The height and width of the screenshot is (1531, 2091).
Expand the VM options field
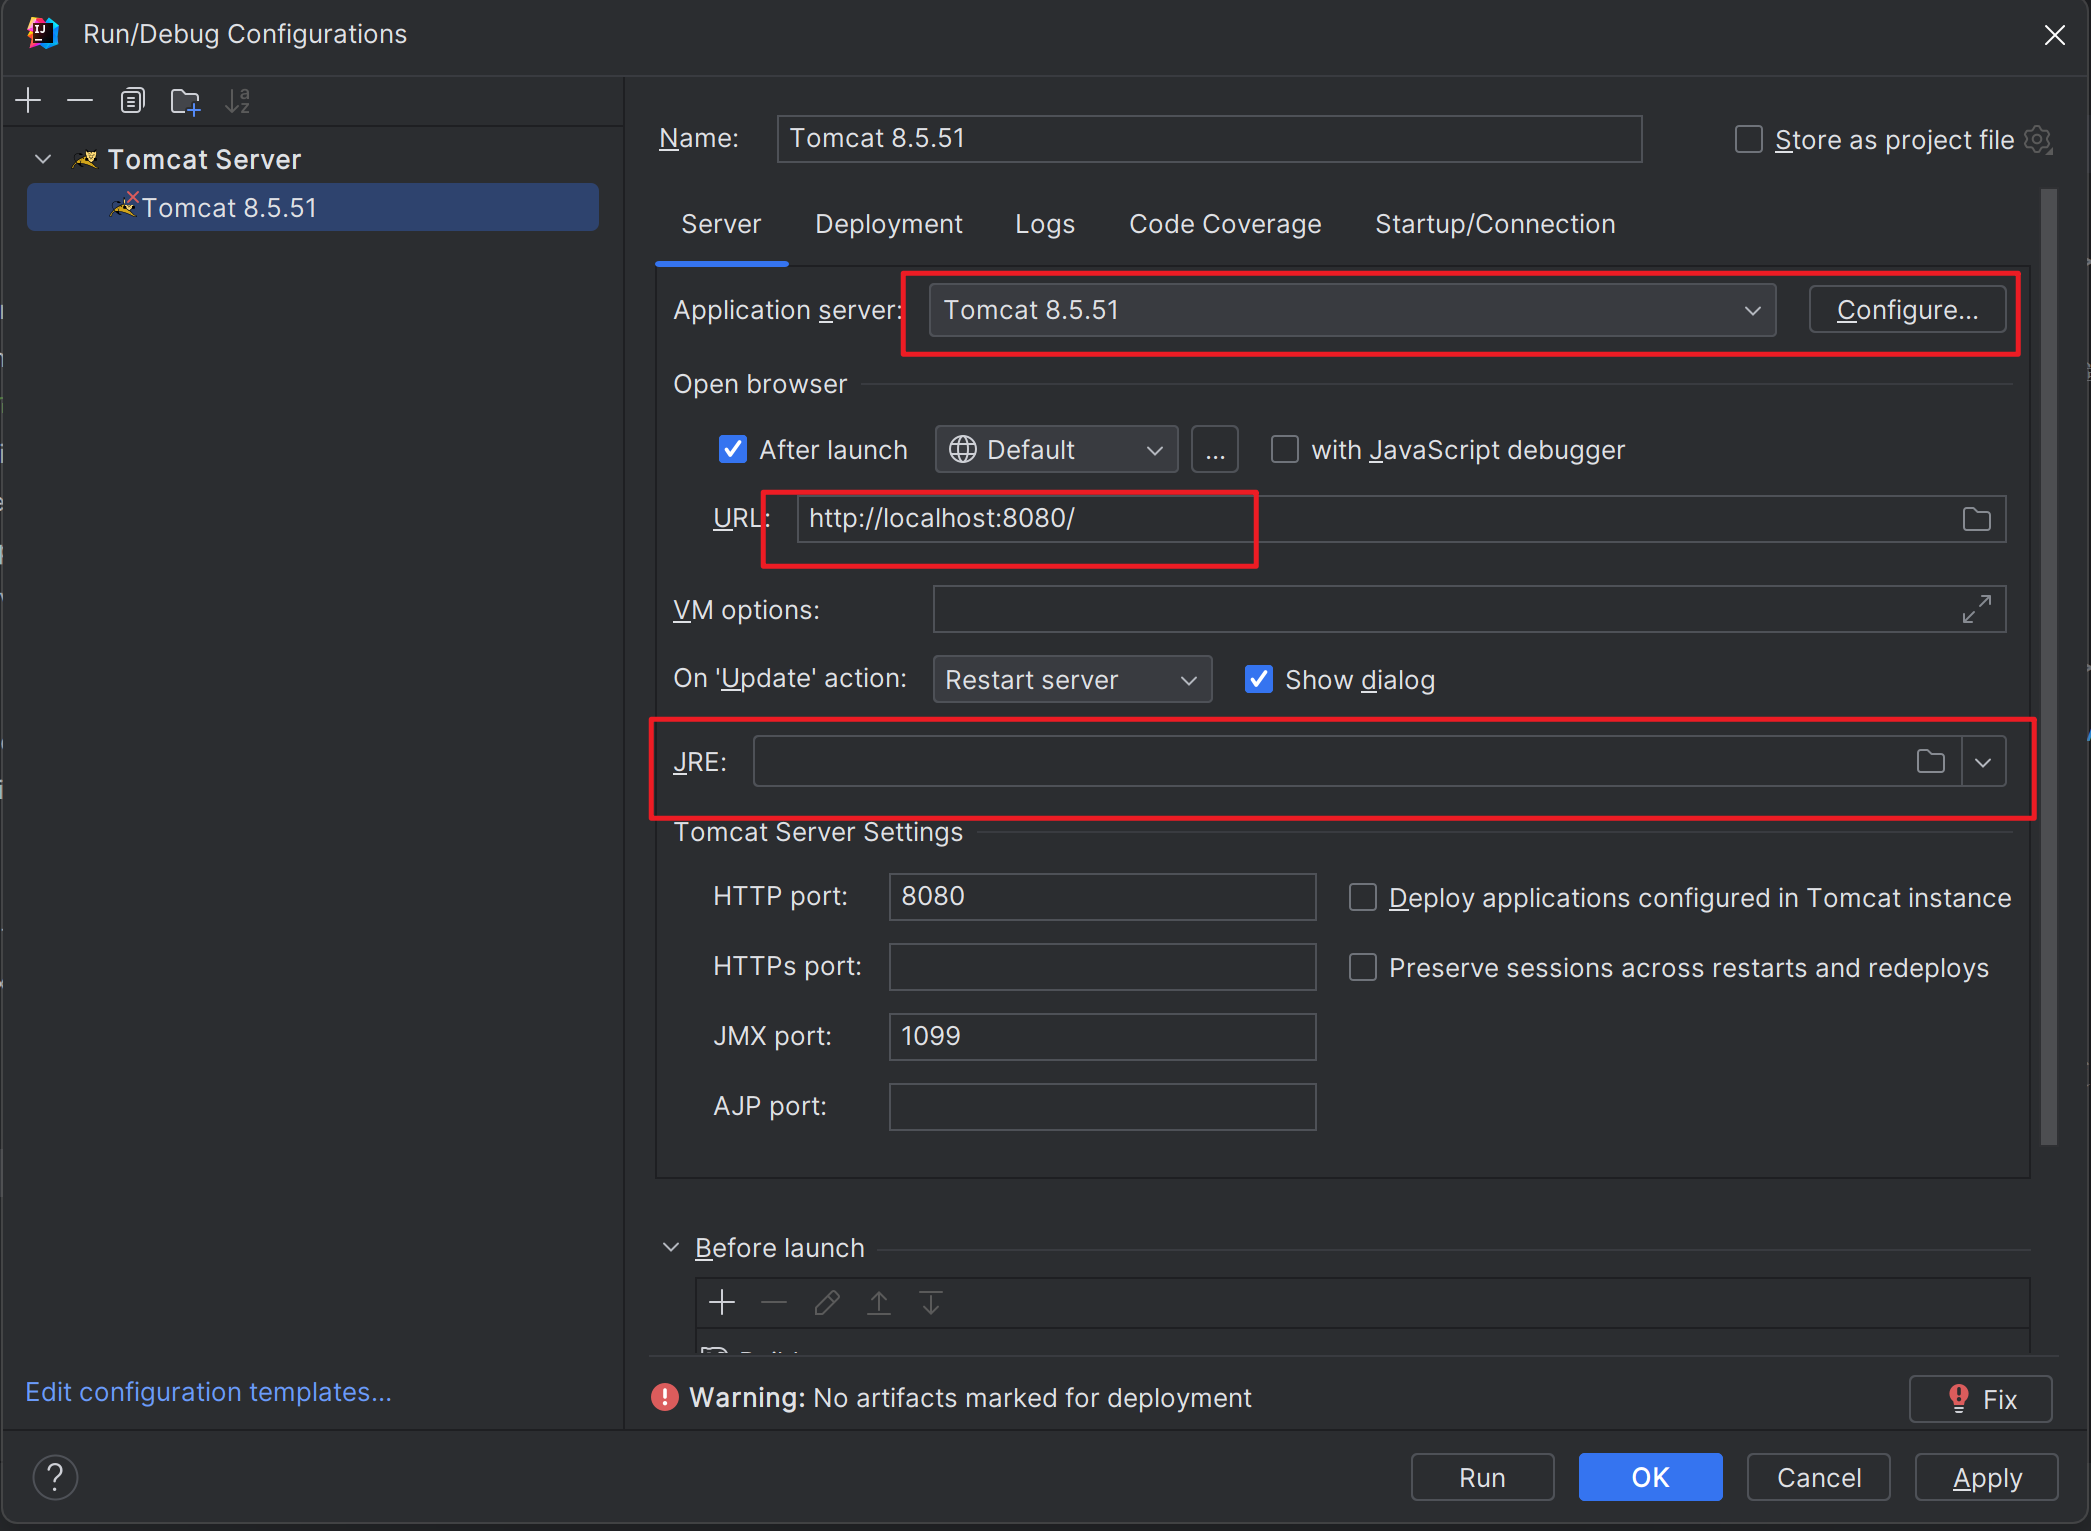(x=1976, y=609)
